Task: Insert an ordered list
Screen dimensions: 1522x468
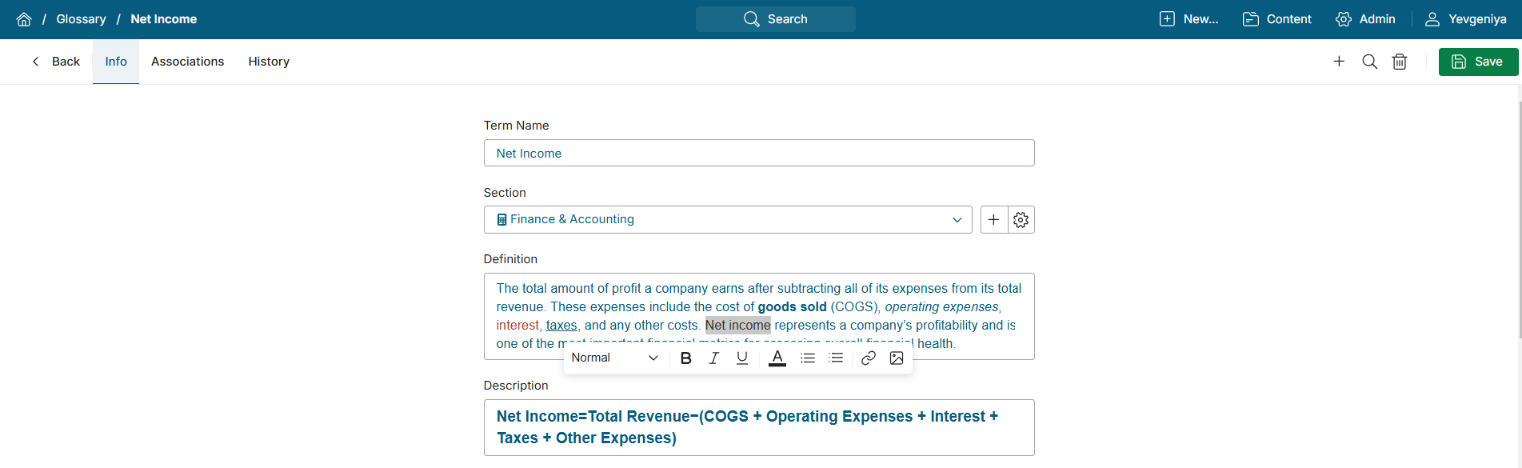Action: pos(808,358)
